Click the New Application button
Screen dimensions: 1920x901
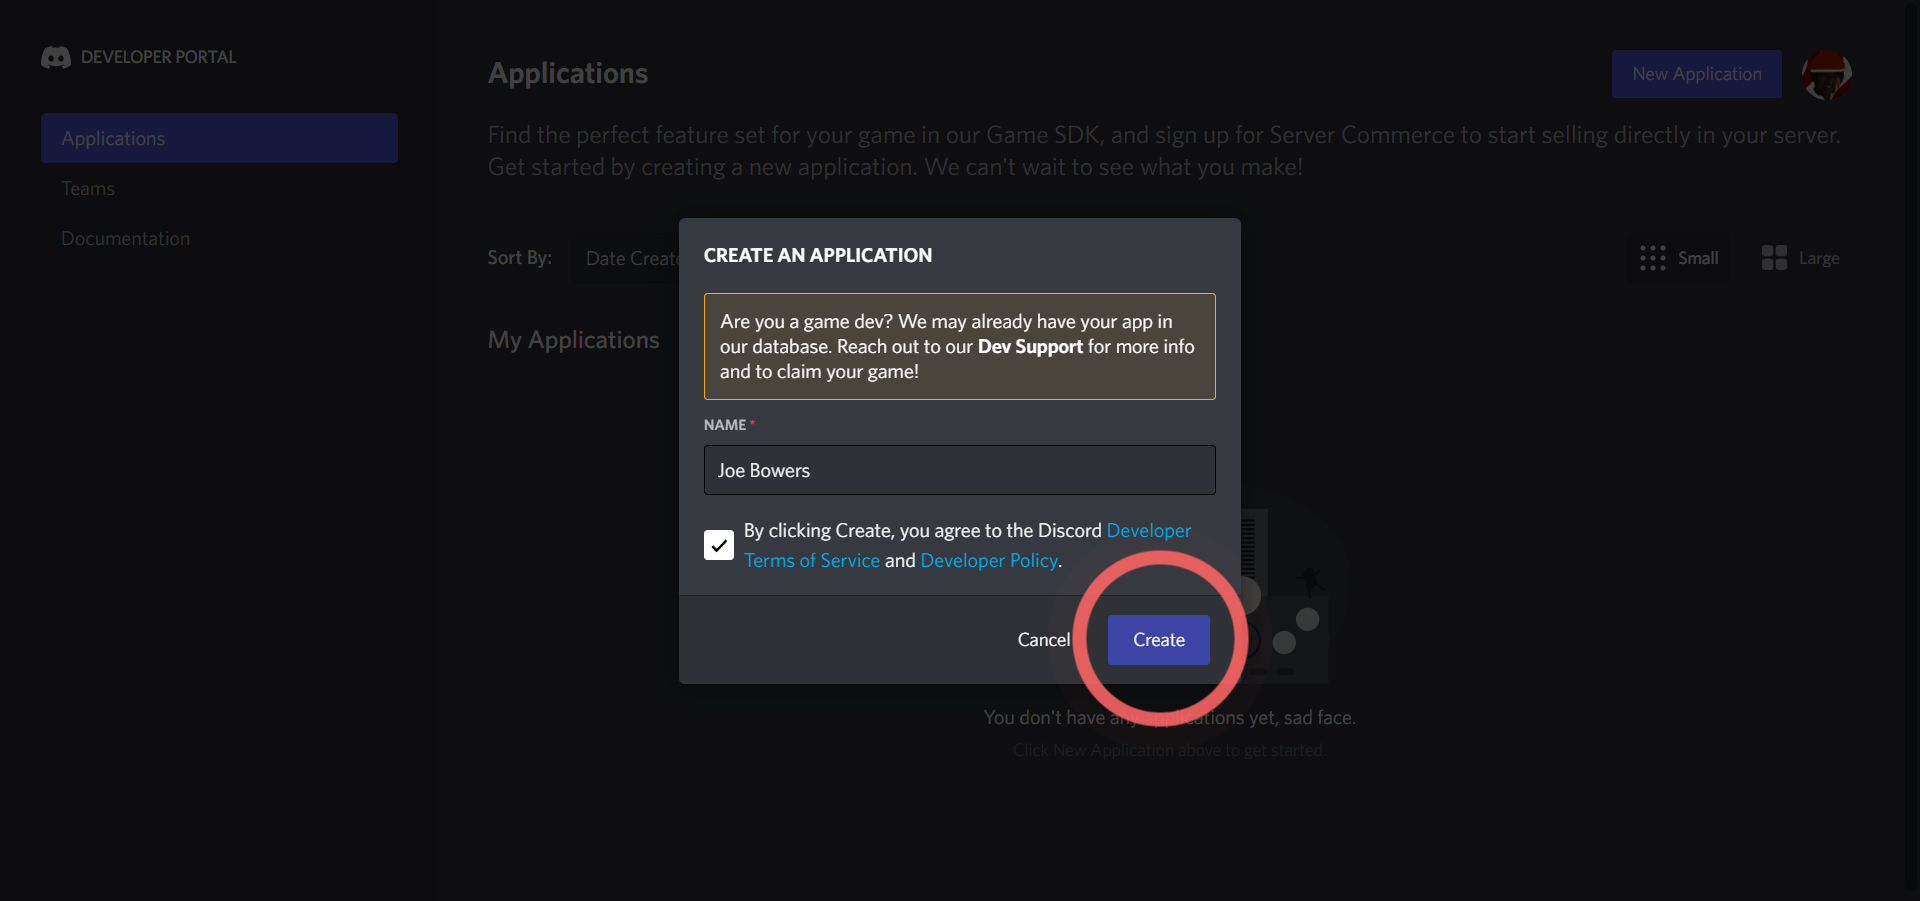(x=1696, y=74)
